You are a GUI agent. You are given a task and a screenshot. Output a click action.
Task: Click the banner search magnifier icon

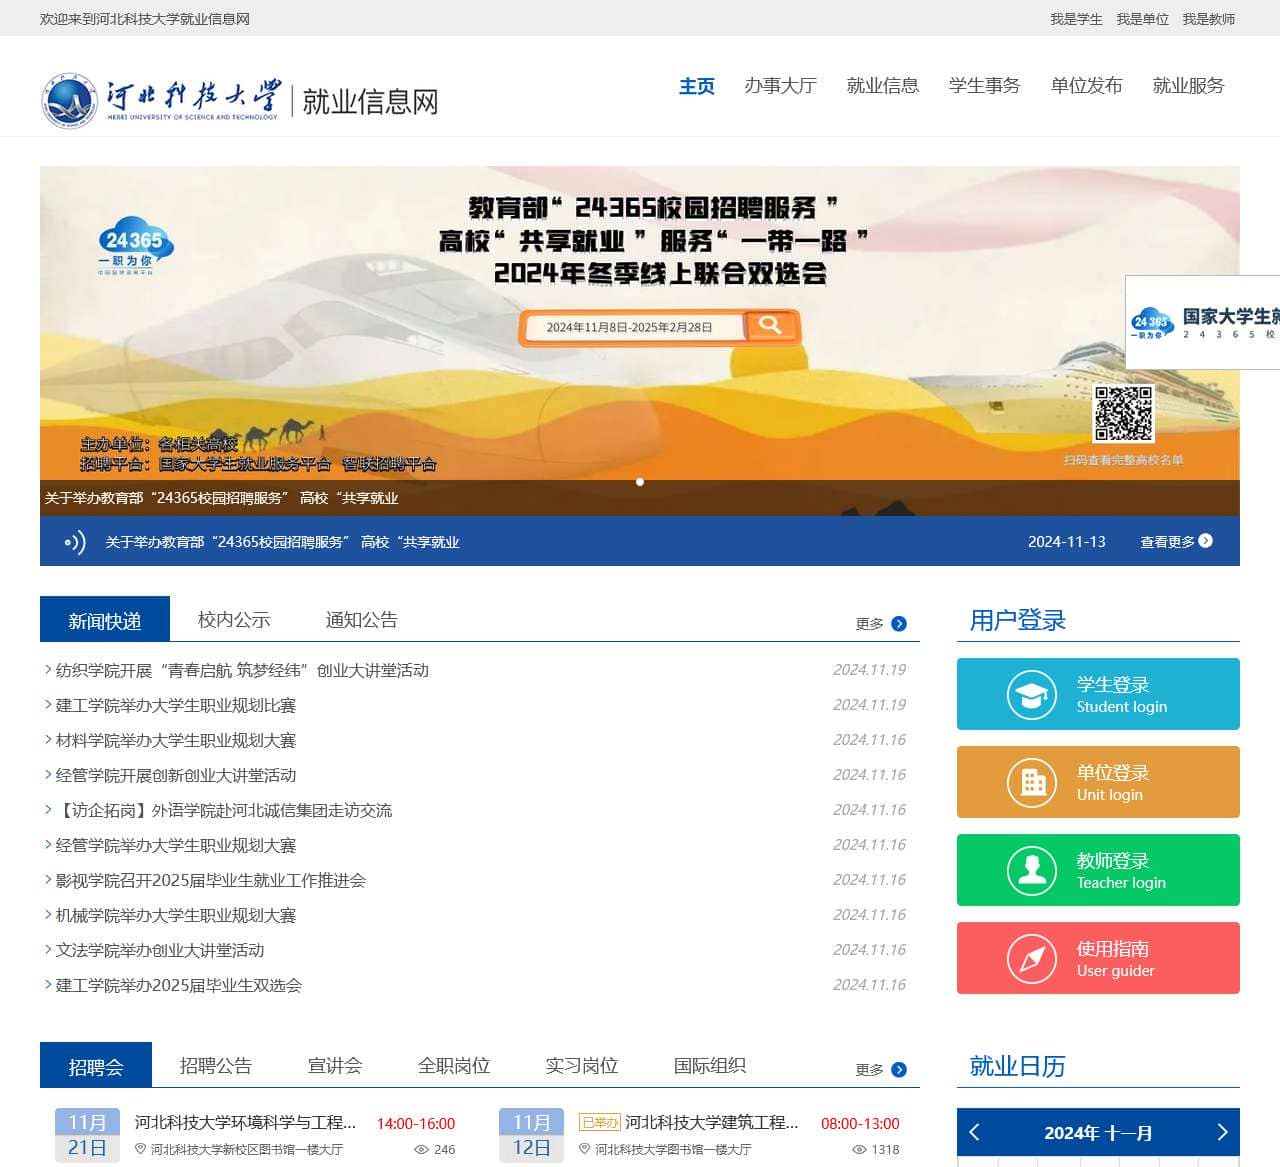tap(769, 326)
